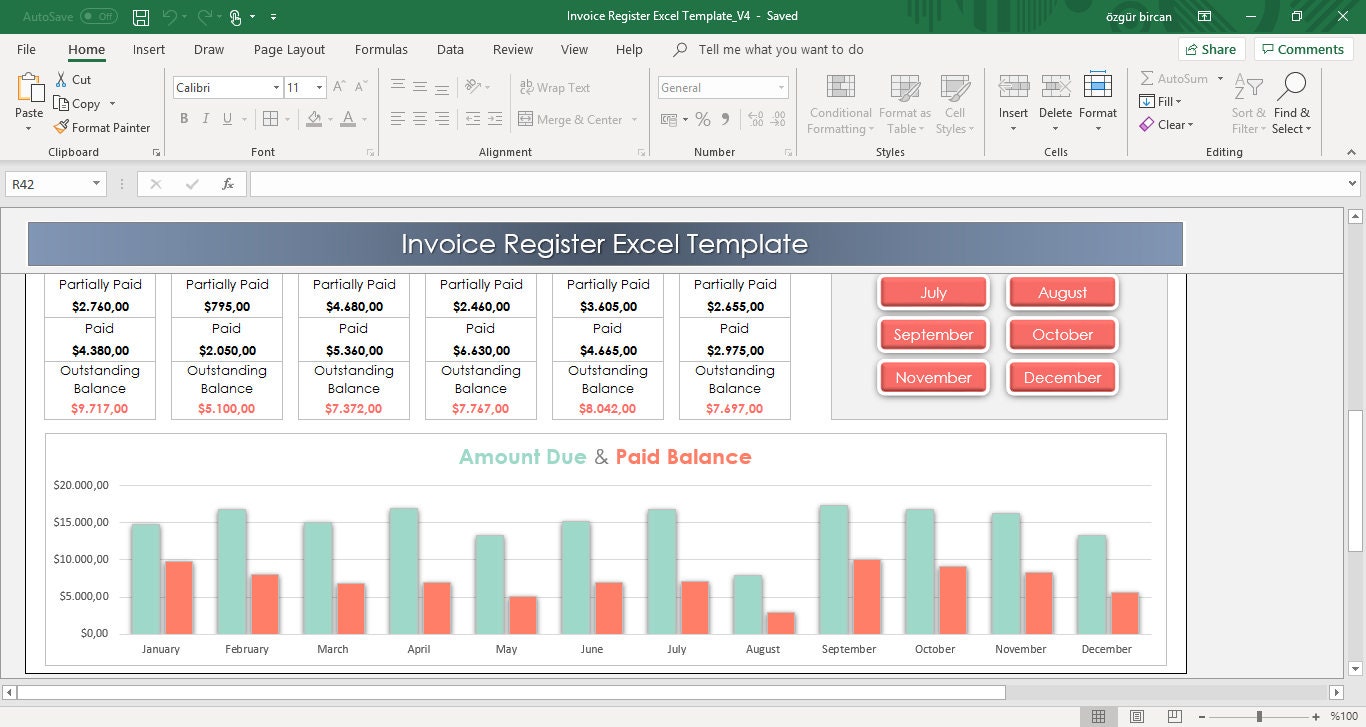
Task: Open the font name dropdown
Action: click(278, 87)
